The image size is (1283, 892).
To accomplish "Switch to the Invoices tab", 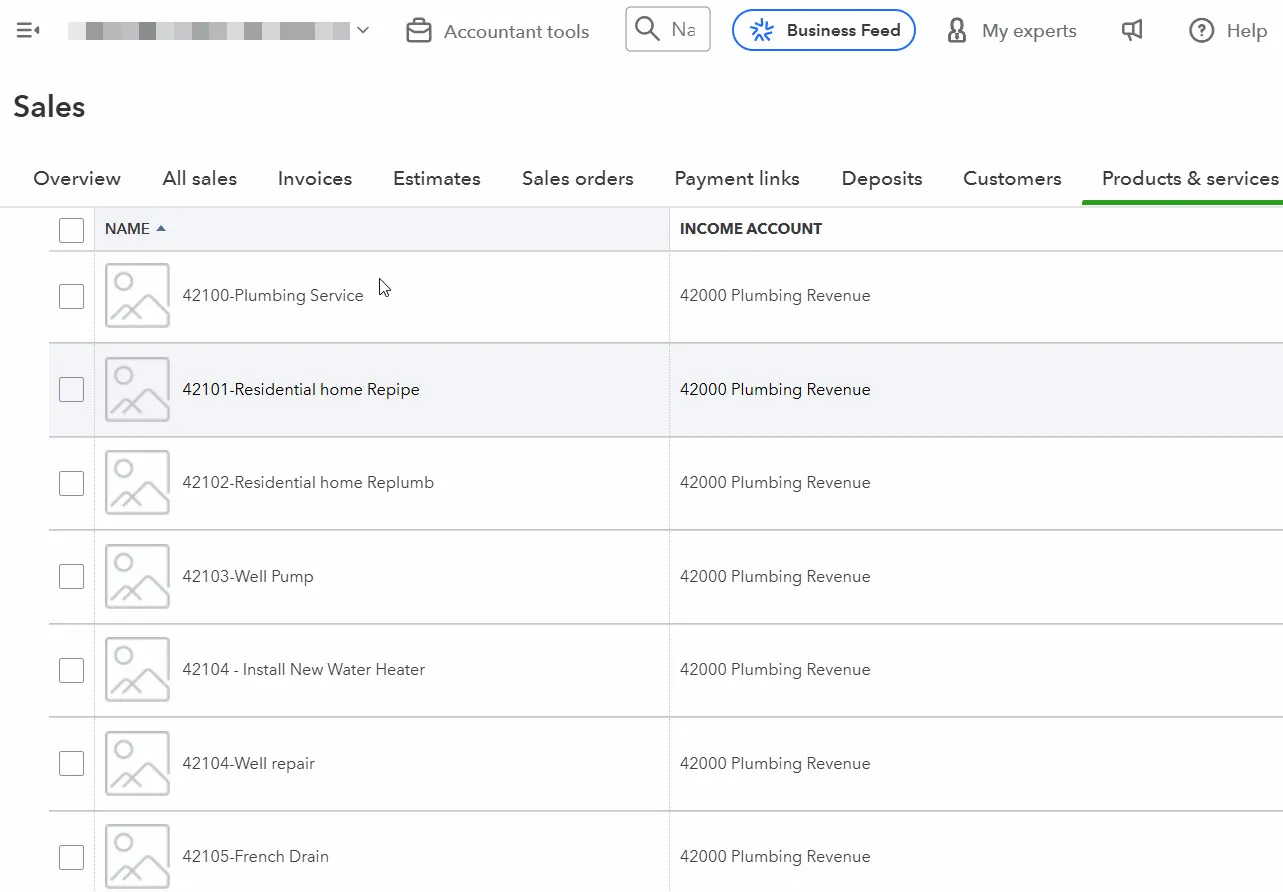I will click(315, 179).
